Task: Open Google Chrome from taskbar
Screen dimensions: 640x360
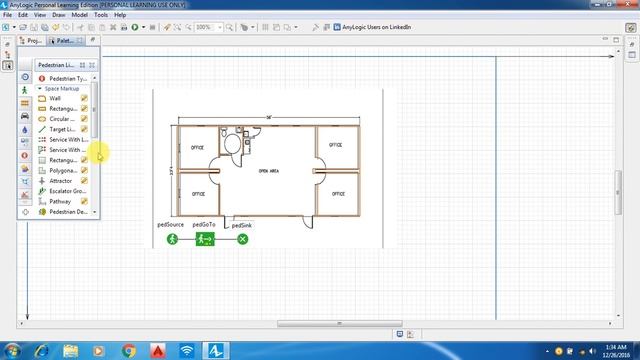Action: 129,351
